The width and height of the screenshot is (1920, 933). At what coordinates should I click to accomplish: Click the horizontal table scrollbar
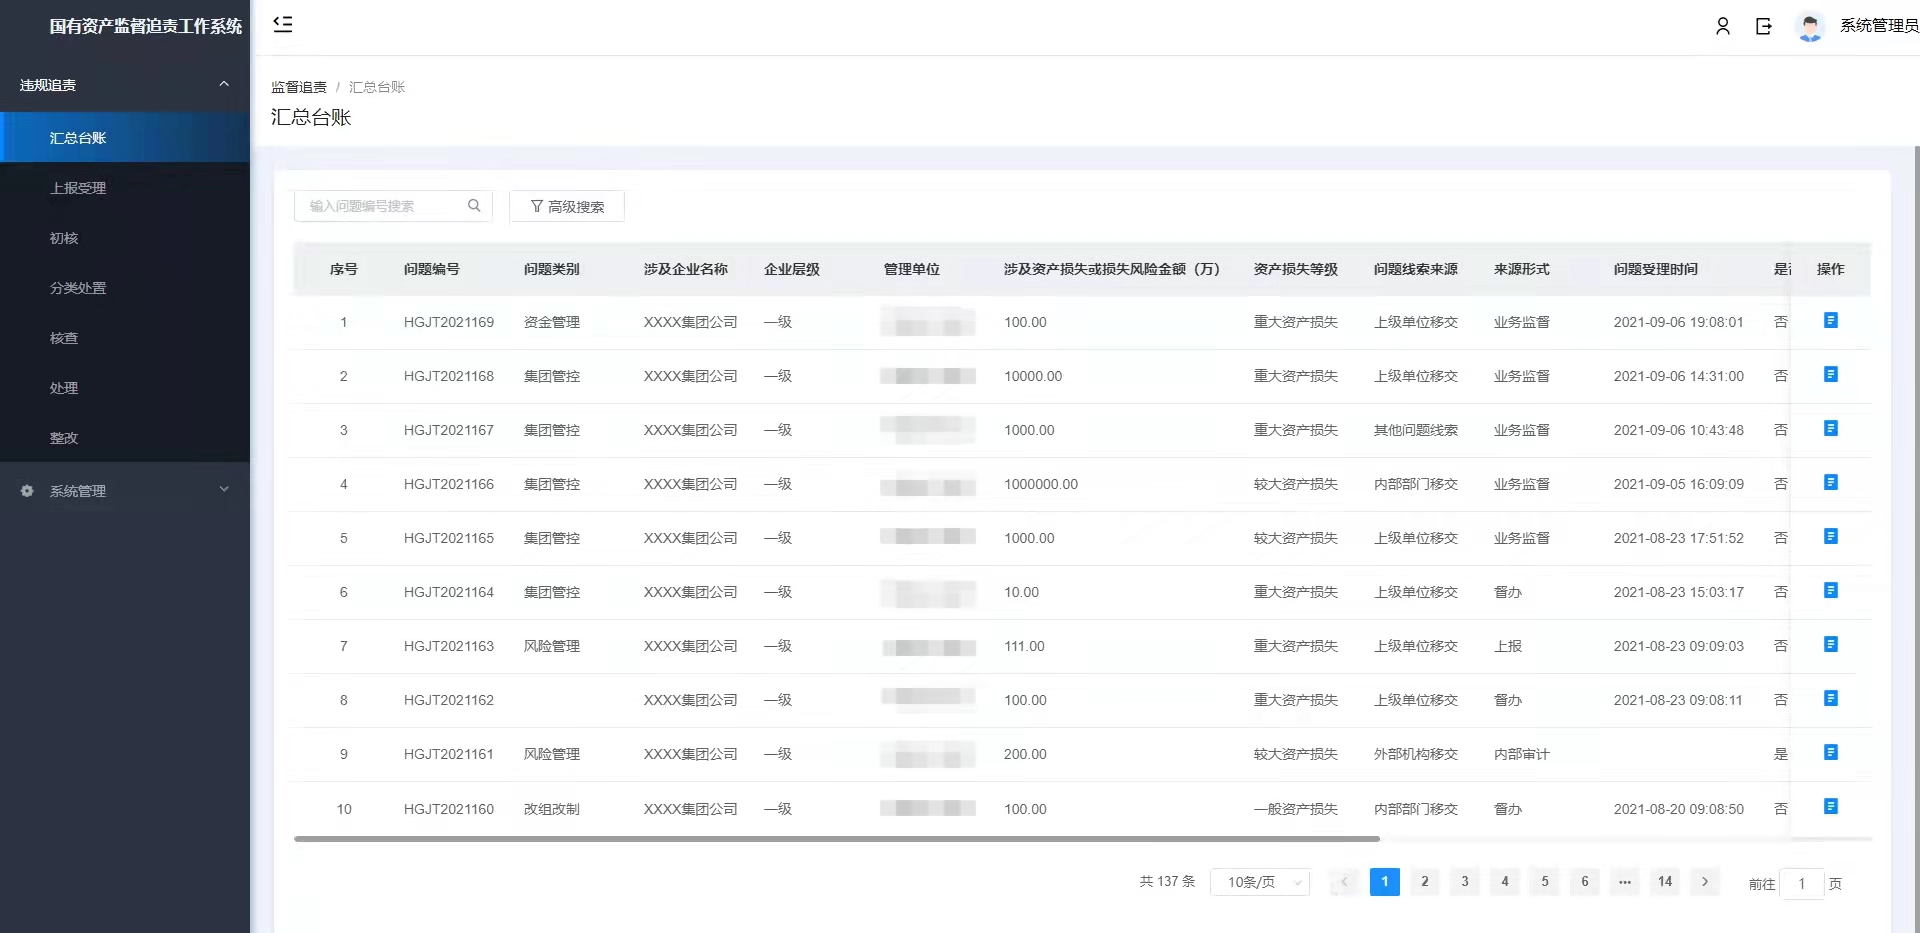pos(837,839)
